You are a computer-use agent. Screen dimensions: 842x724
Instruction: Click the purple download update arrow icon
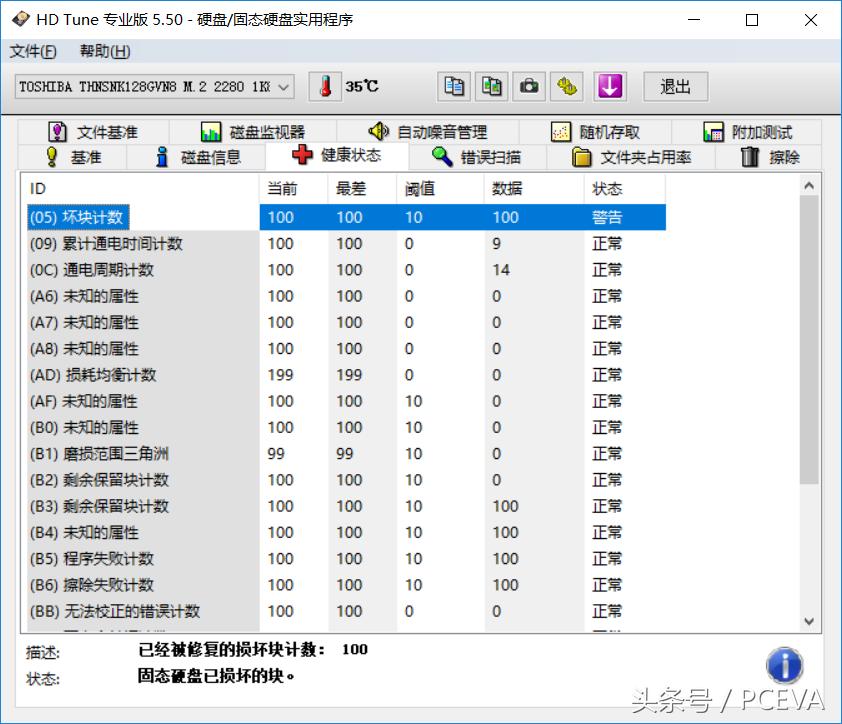(x=608, y=86)
